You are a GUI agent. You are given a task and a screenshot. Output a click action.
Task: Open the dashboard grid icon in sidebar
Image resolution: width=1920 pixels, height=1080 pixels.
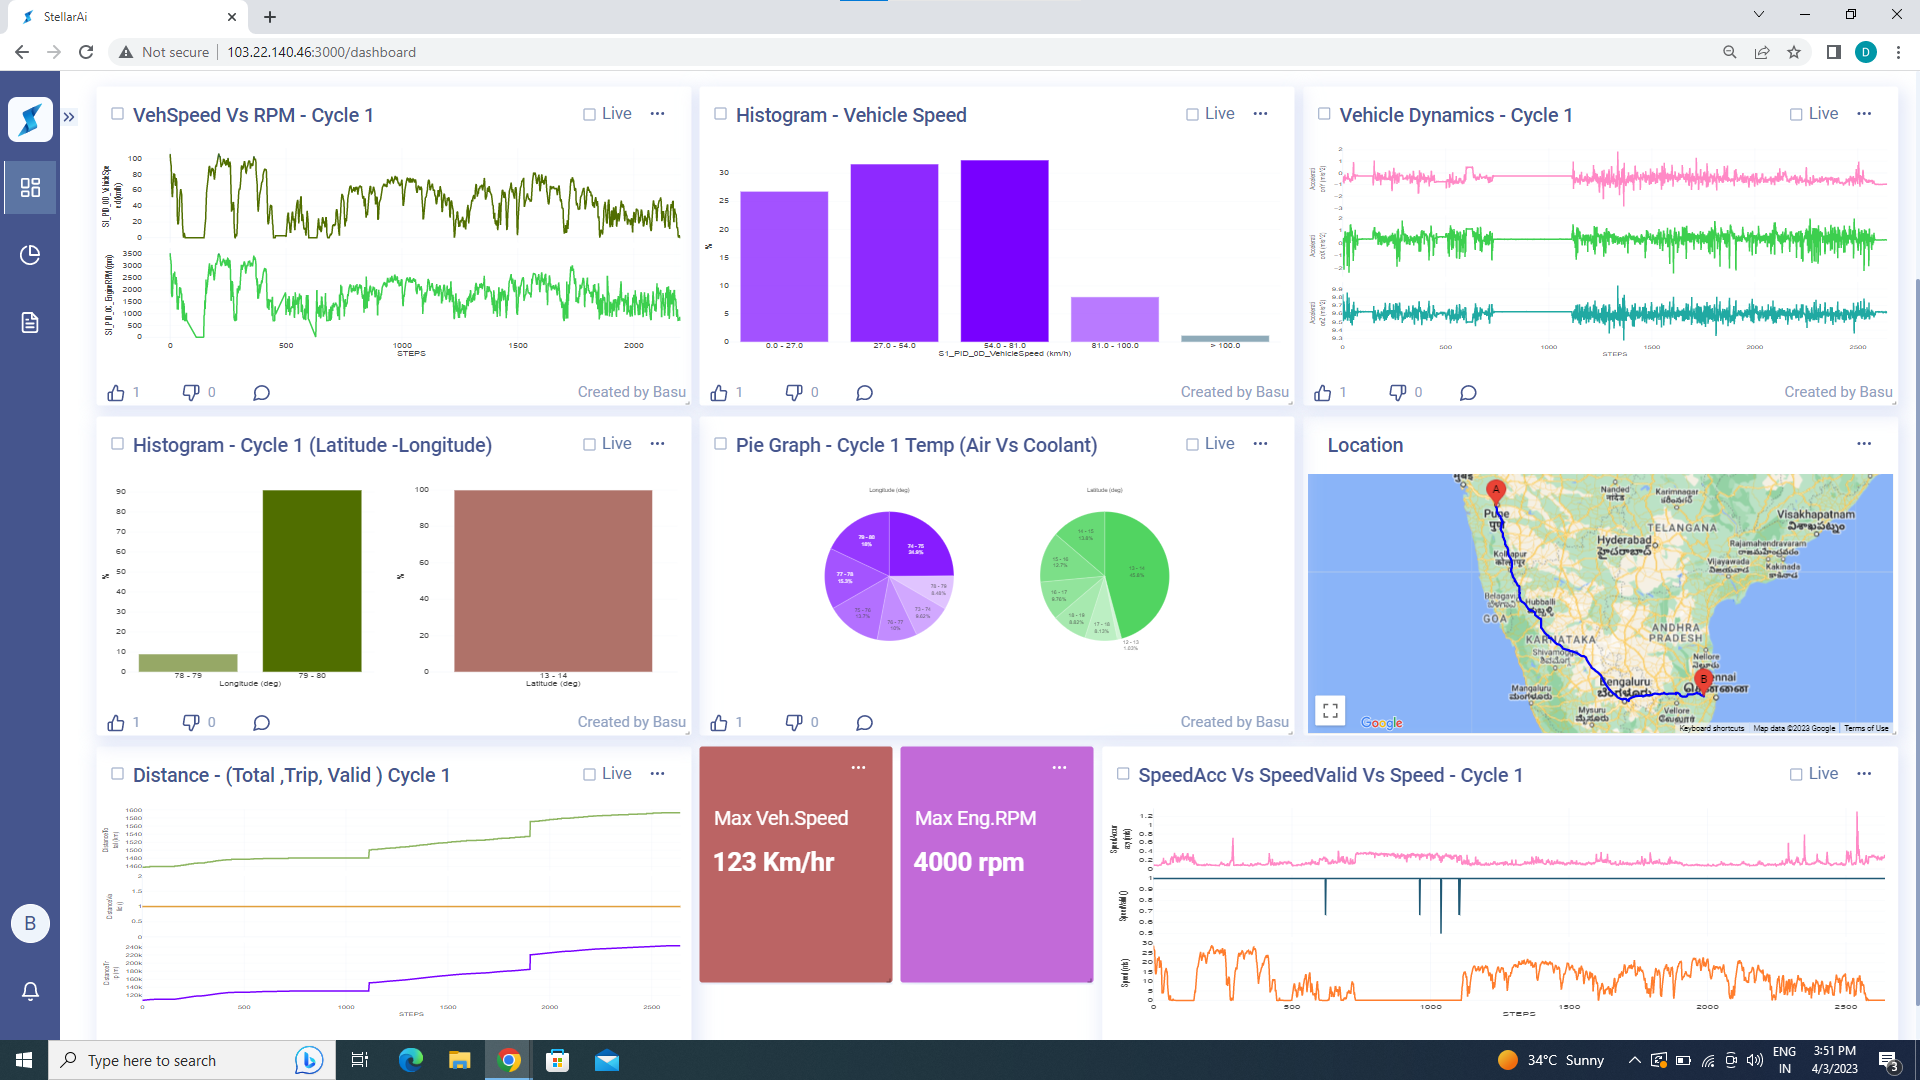click(30, 188)
